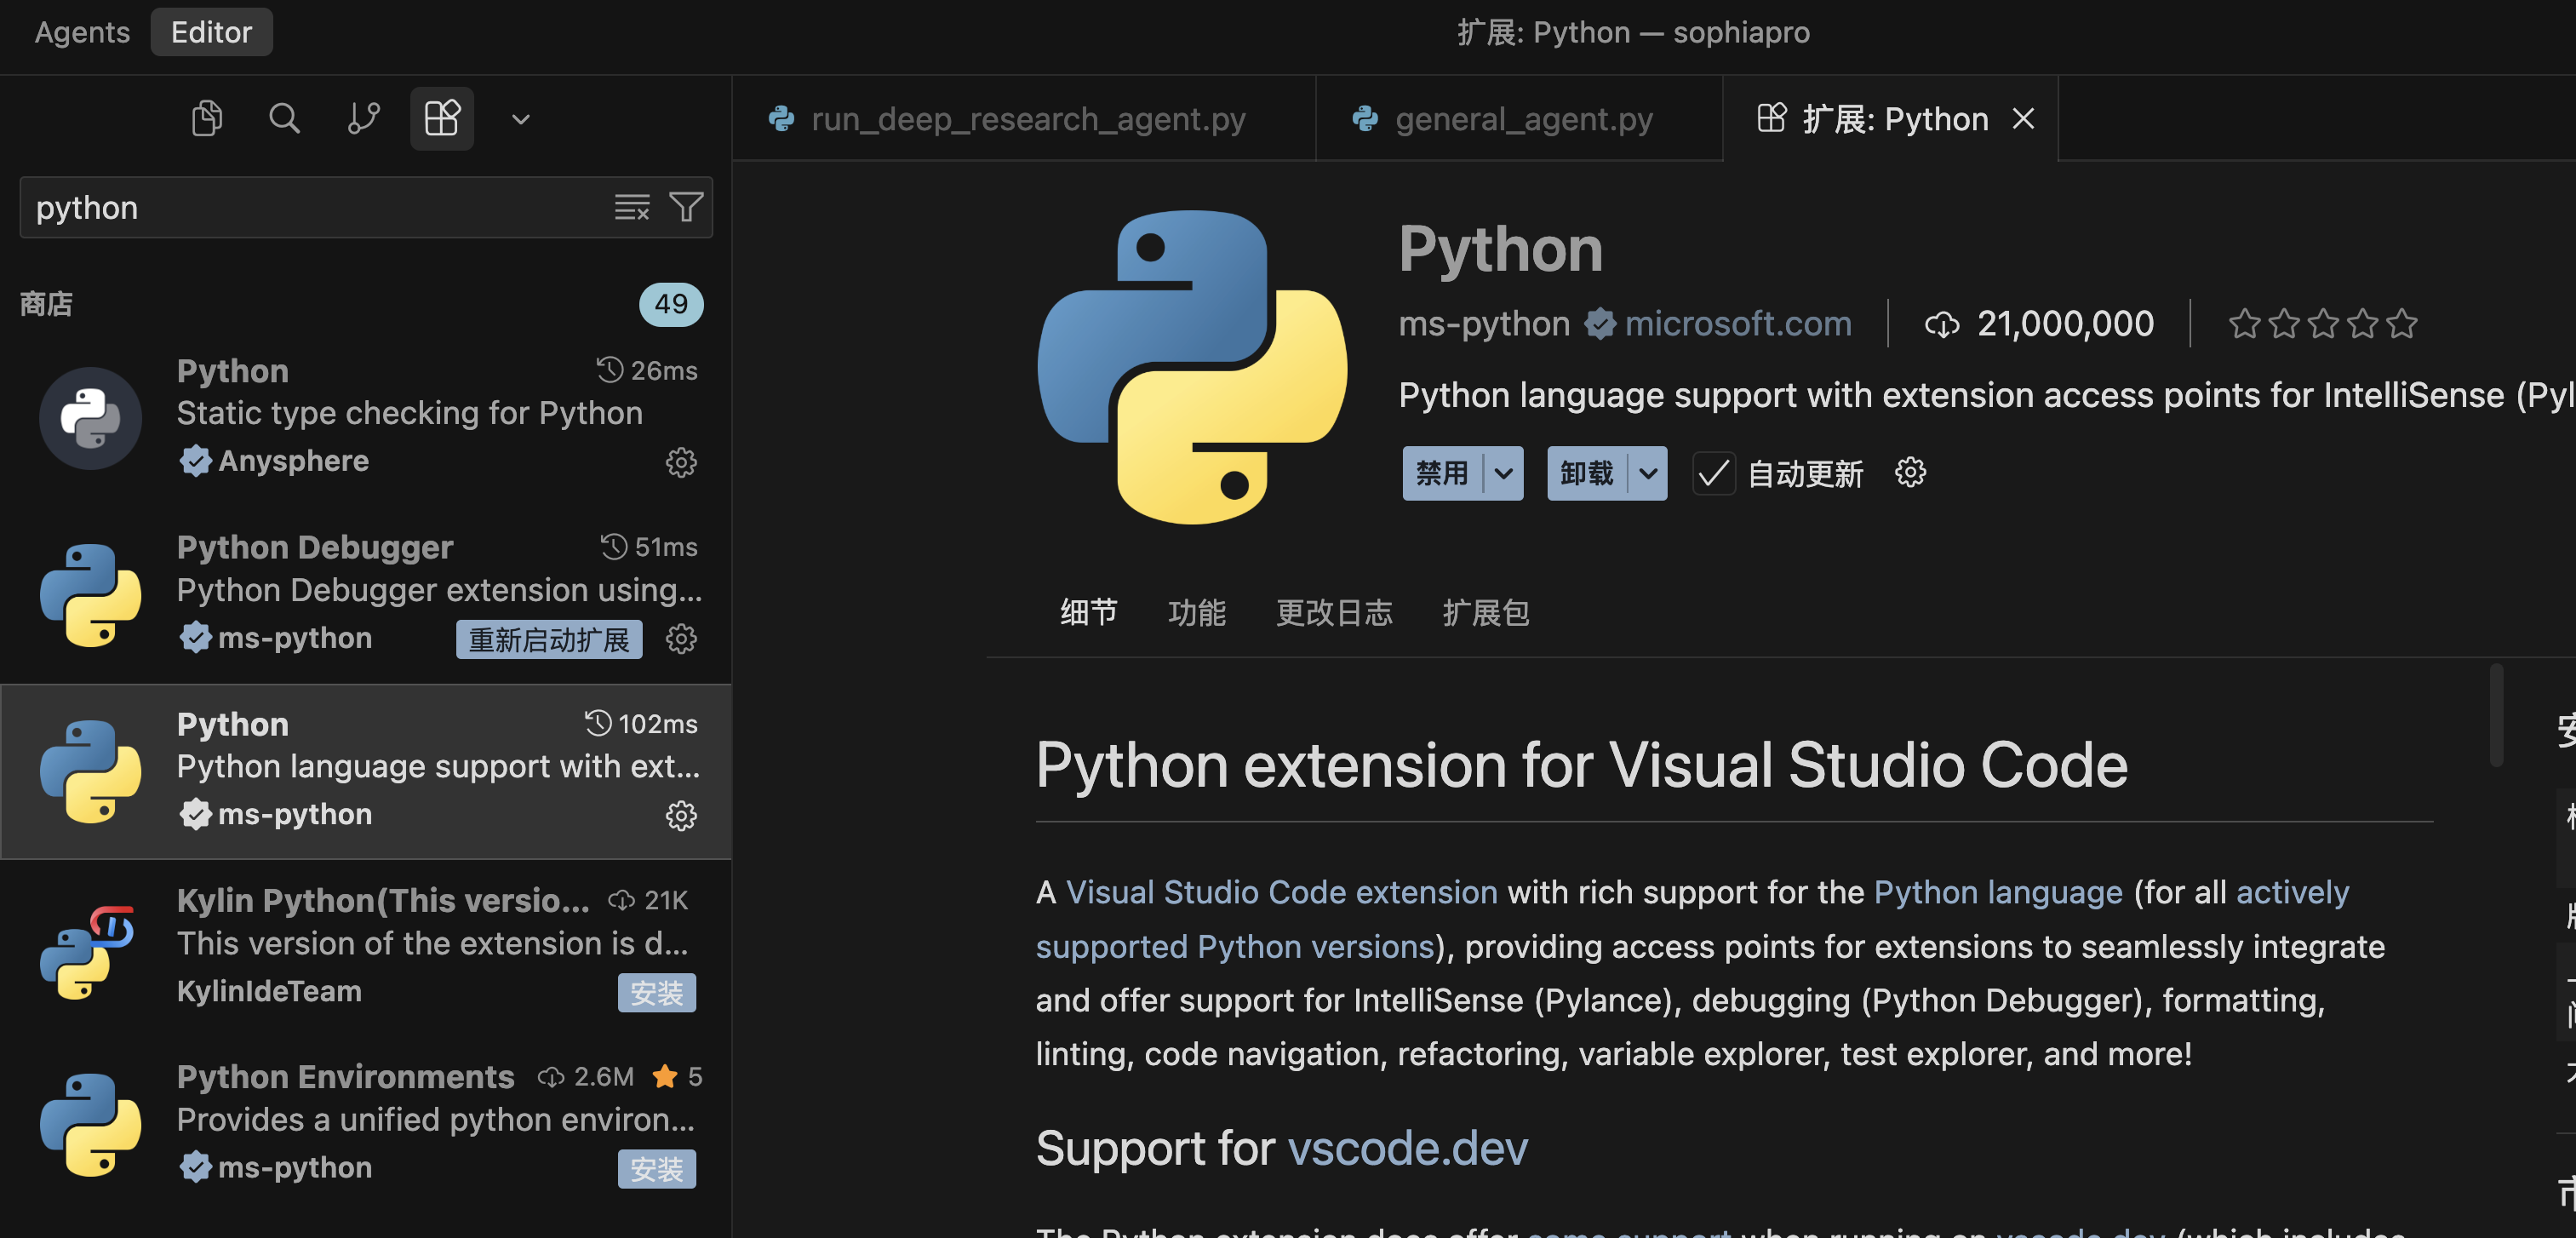Open manage gear for selected ms-python Python

(681, 816)
